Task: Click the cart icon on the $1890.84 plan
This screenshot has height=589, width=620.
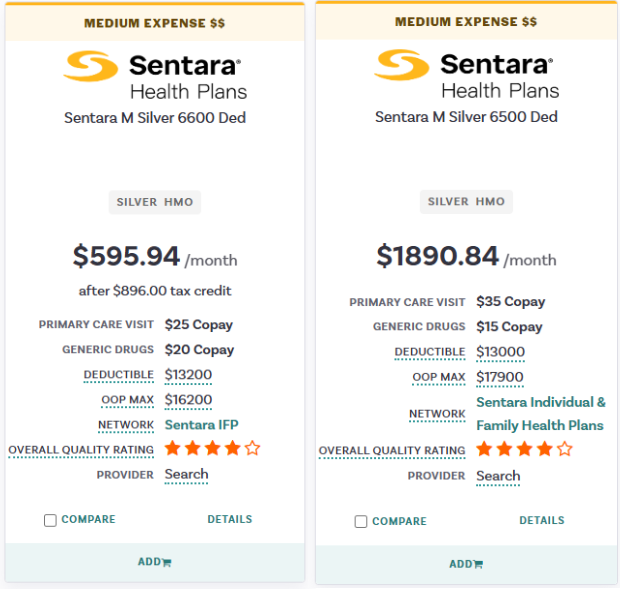Action: [x=478, y=565]
